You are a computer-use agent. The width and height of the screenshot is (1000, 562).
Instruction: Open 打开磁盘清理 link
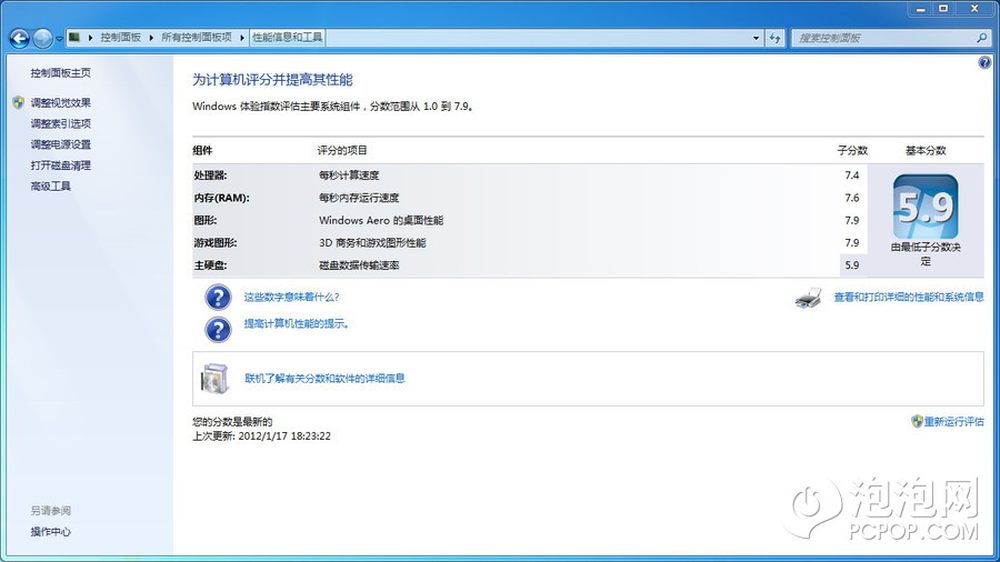[x=61, y=165]
